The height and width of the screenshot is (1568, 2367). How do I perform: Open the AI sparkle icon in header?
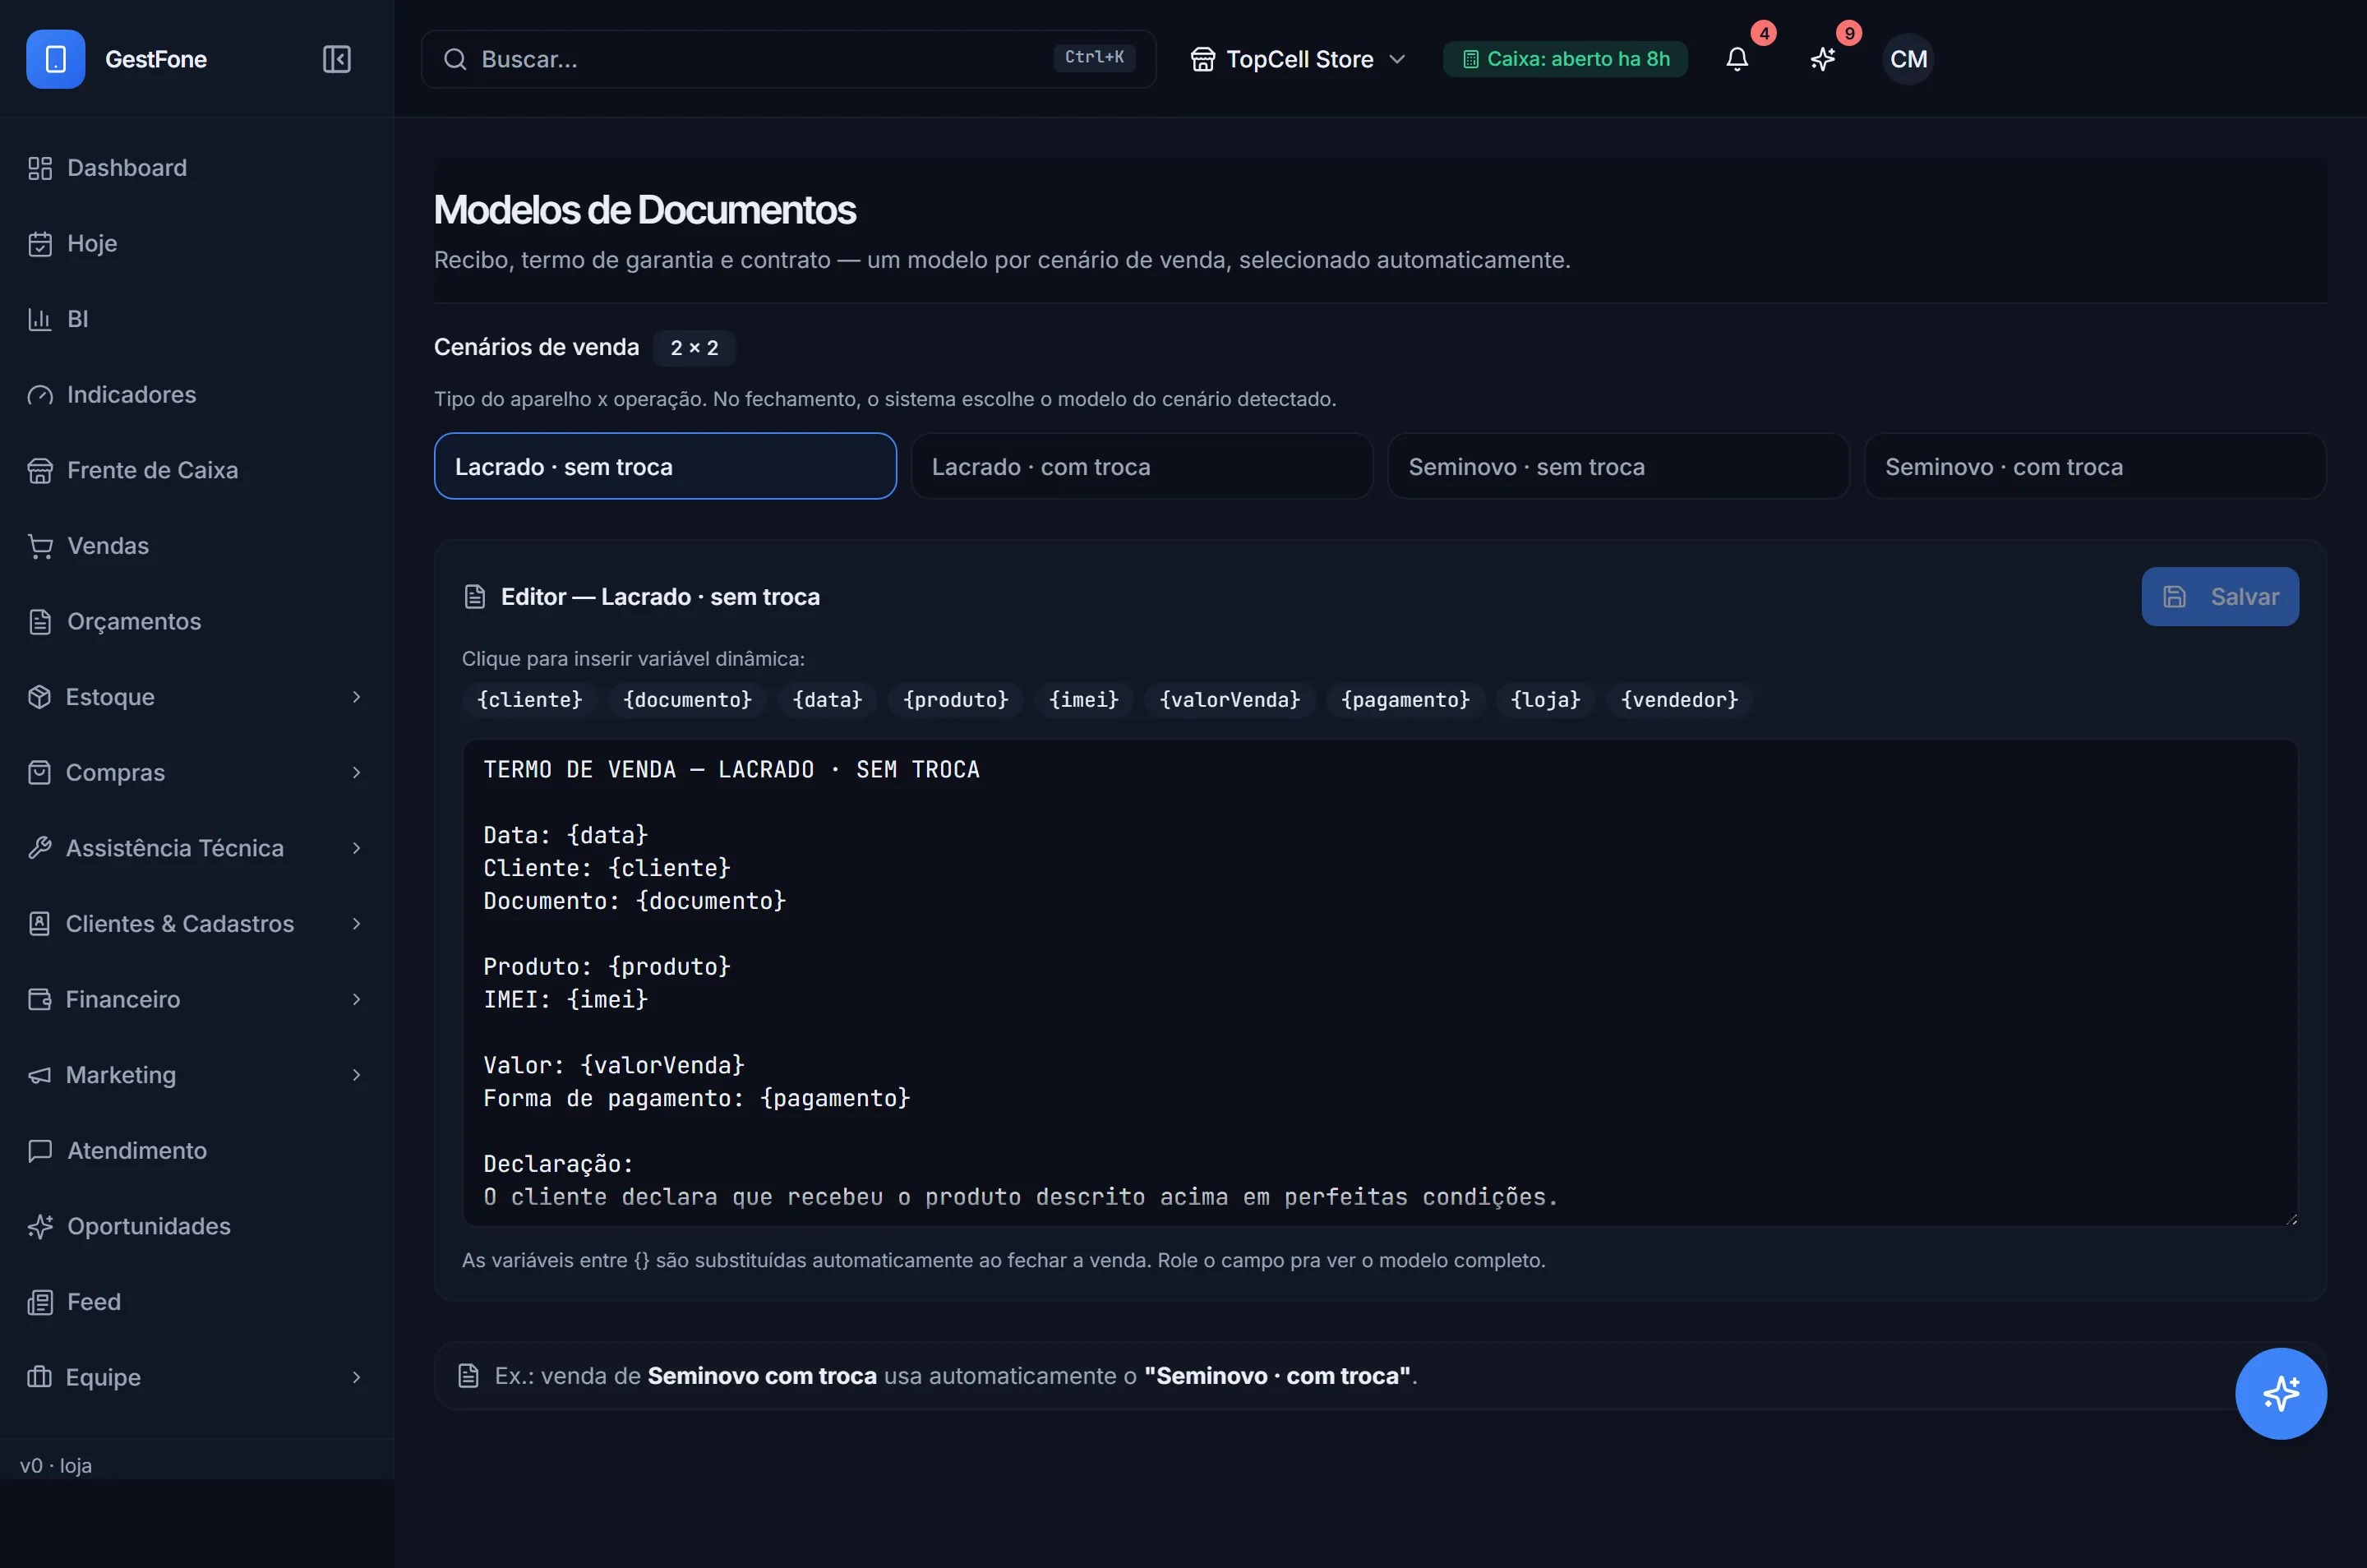tap(1823, 59)
